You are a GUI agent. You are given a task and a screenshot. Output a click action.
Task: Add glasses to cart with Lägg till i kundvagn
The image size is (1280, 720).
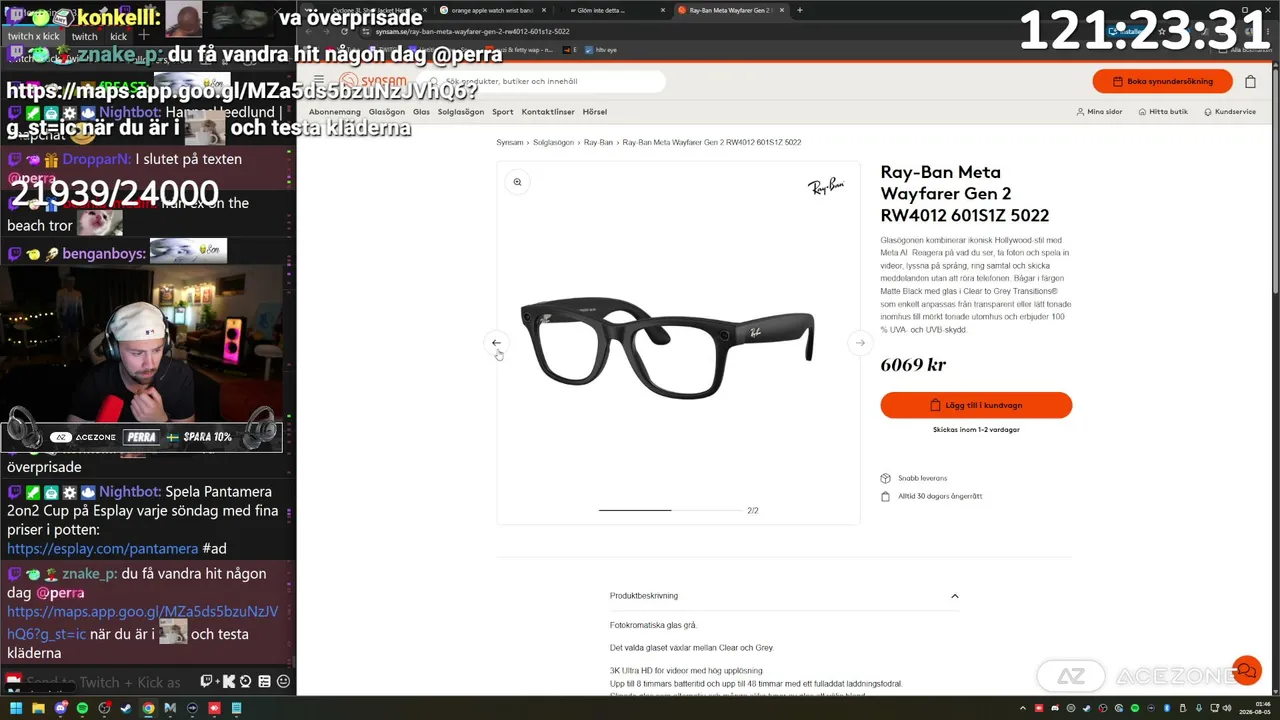pos(976,405)
